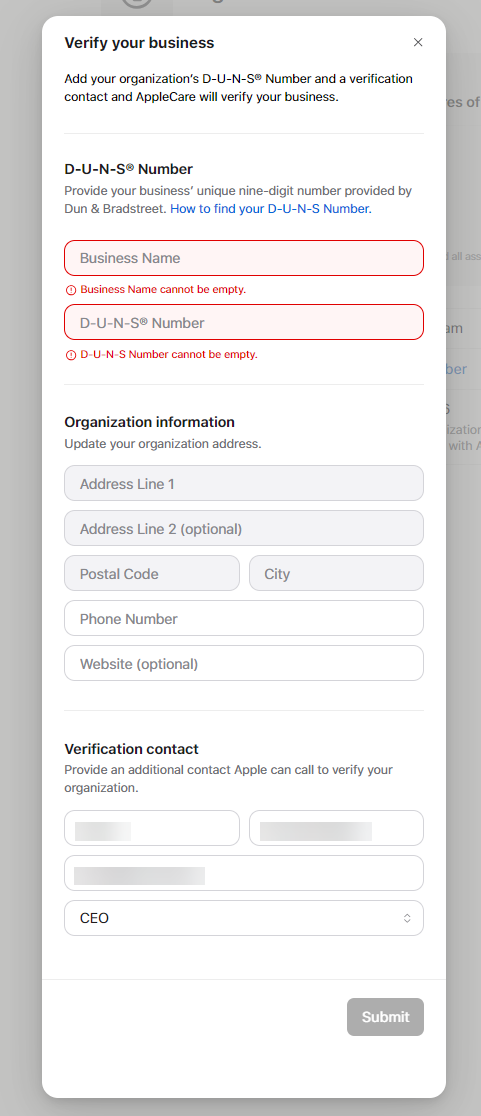Viewport: 481px width, 1116px height.
Task: Focus the Business Name field
Action: 244,258
